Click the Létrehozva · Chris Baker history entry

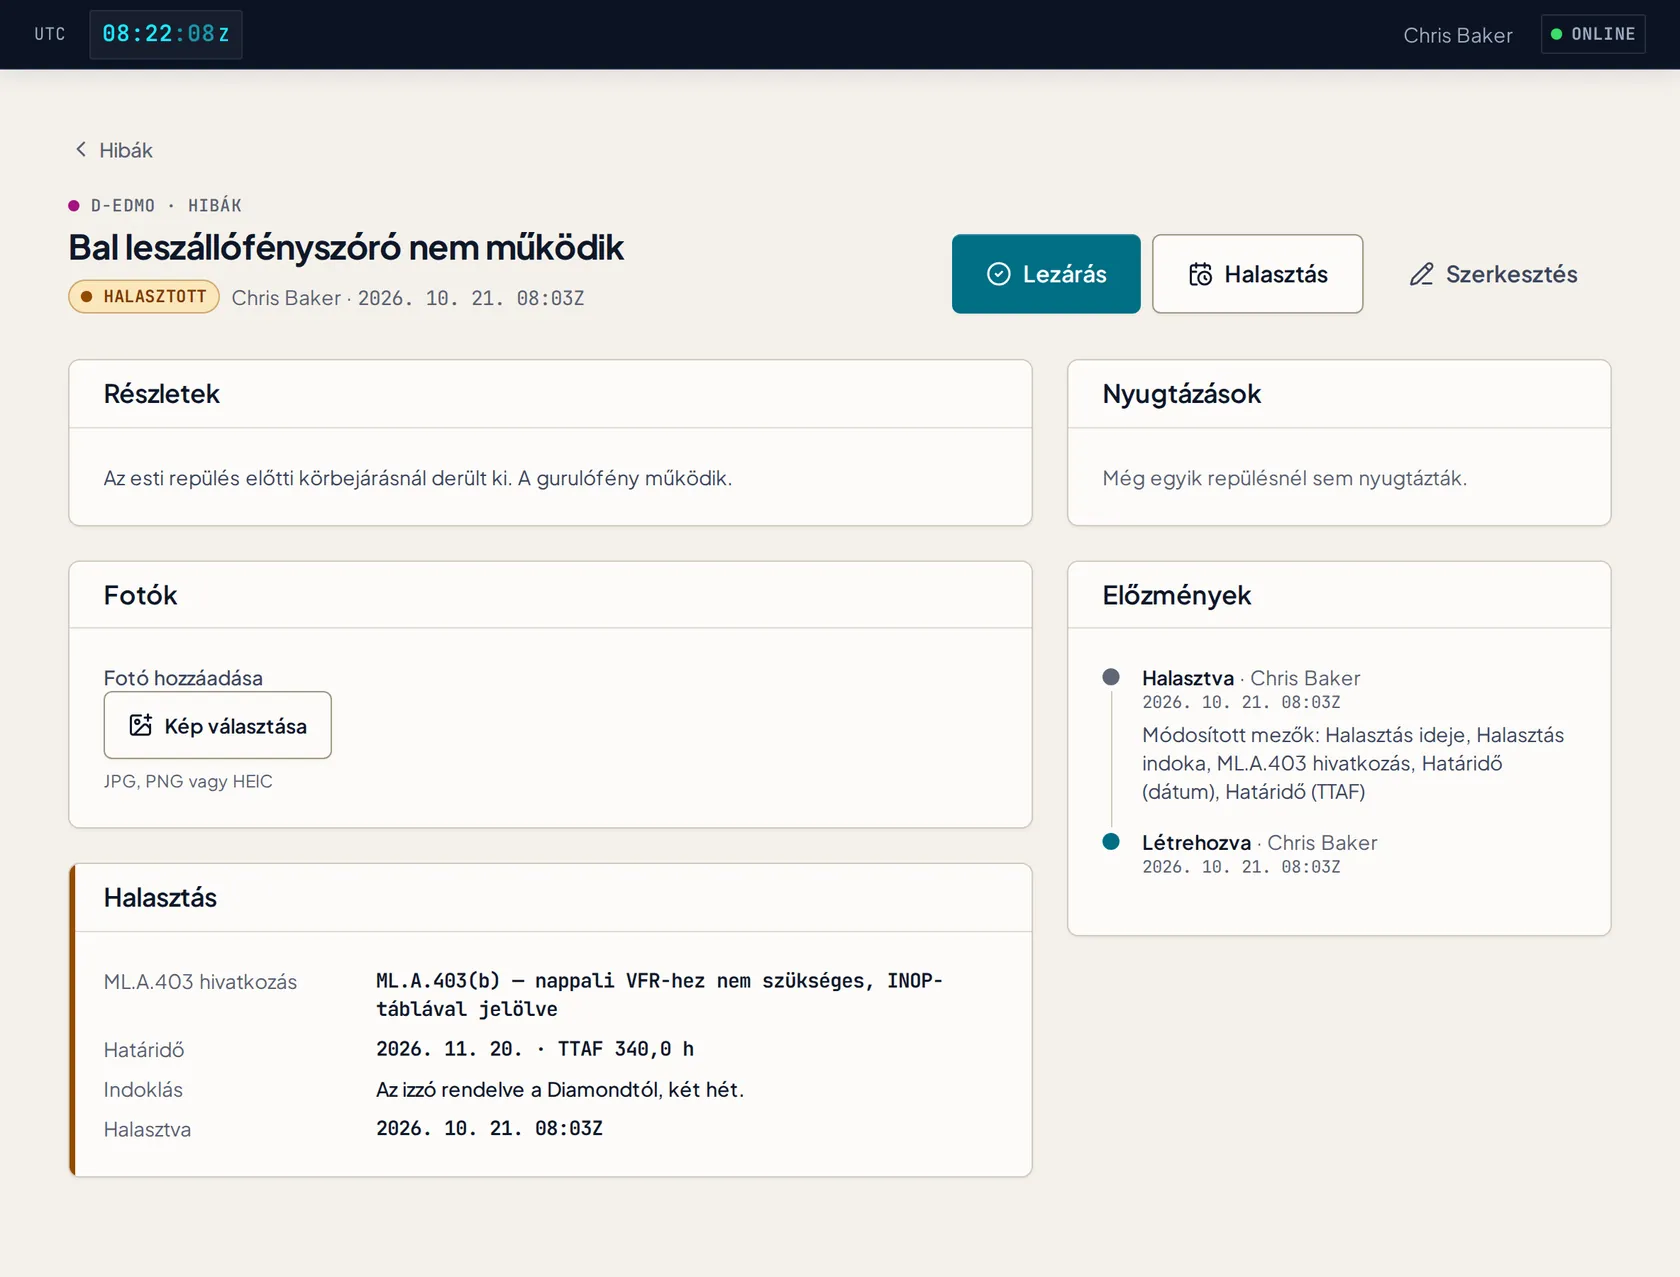coord(1259,842)
